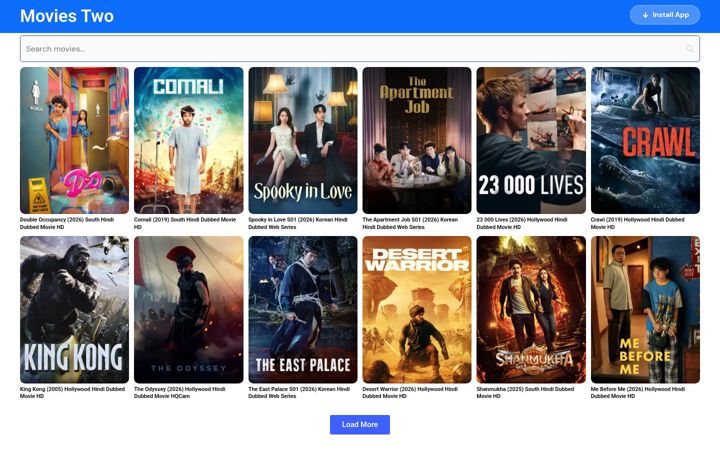Focus the Search movies input field
The image size is (720, 450).
pos(360,49)
